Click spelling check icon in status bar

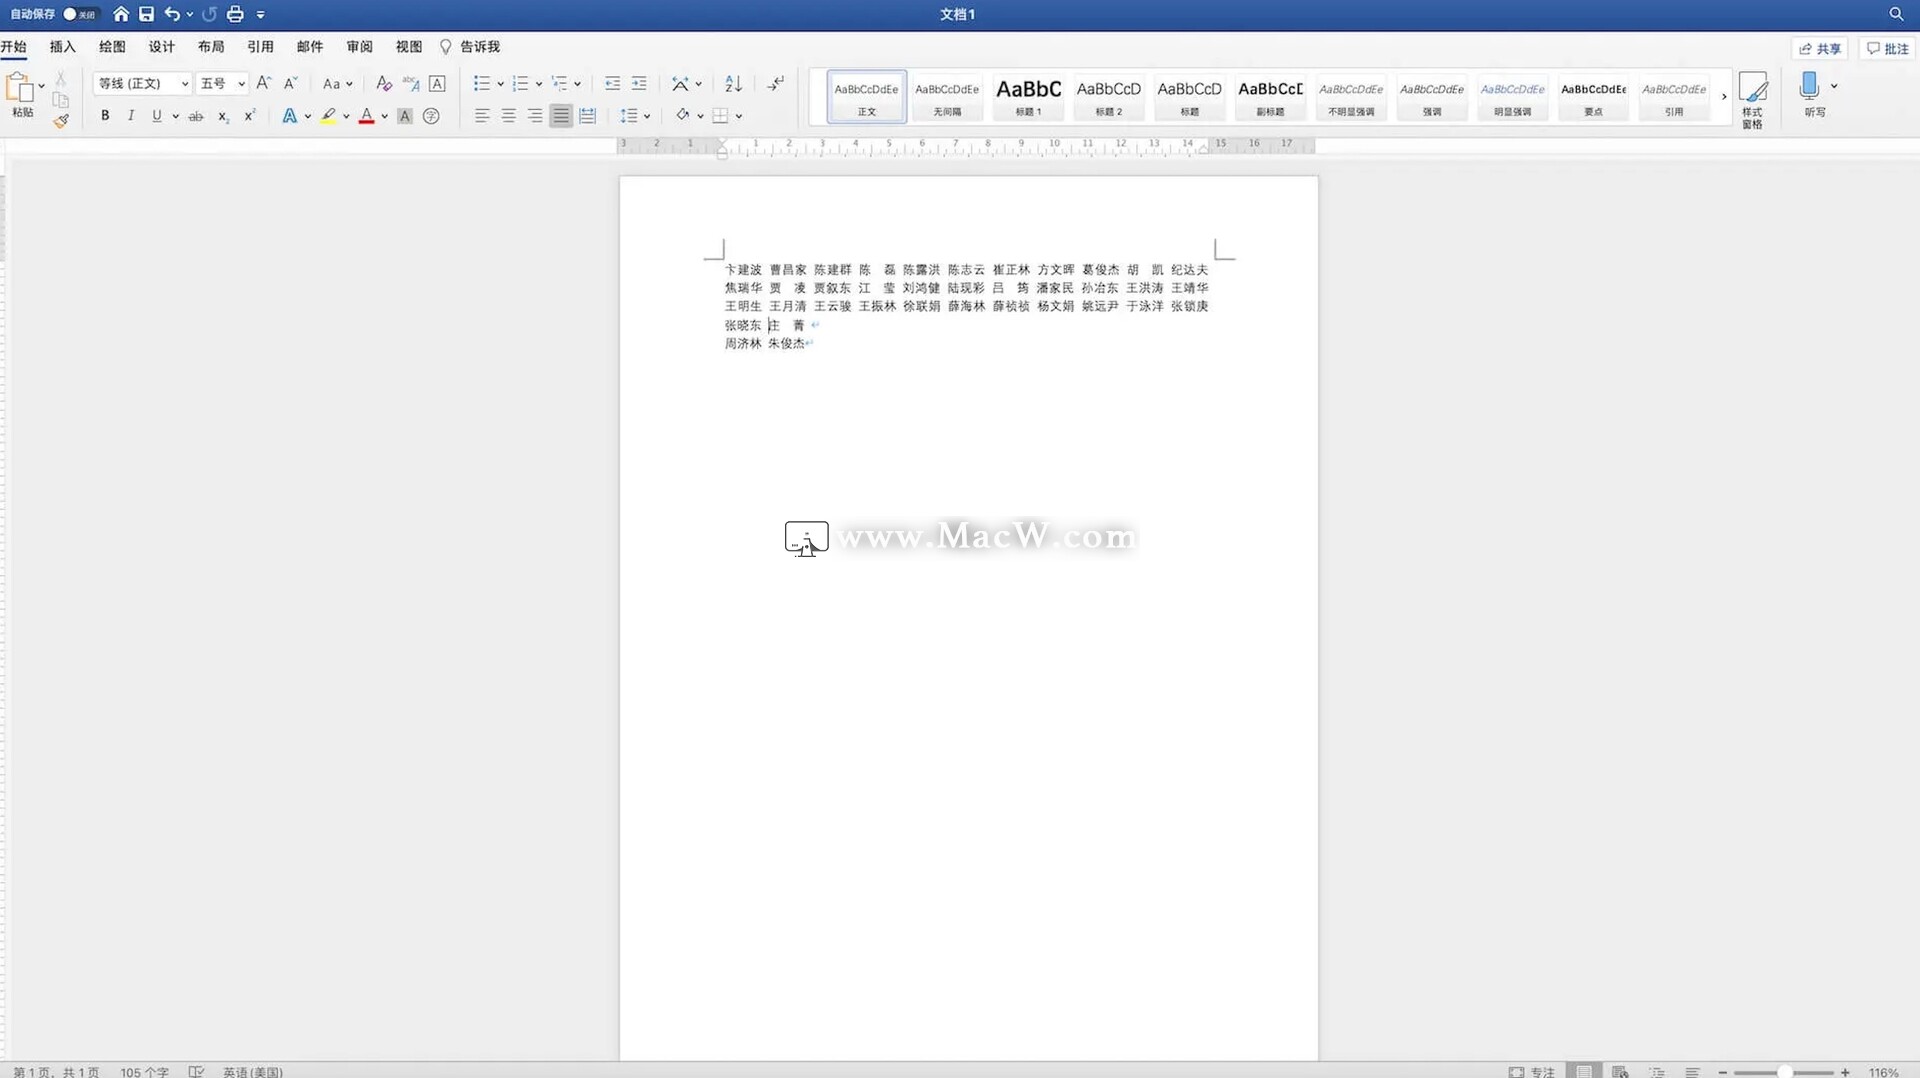tap(196, 1071)
